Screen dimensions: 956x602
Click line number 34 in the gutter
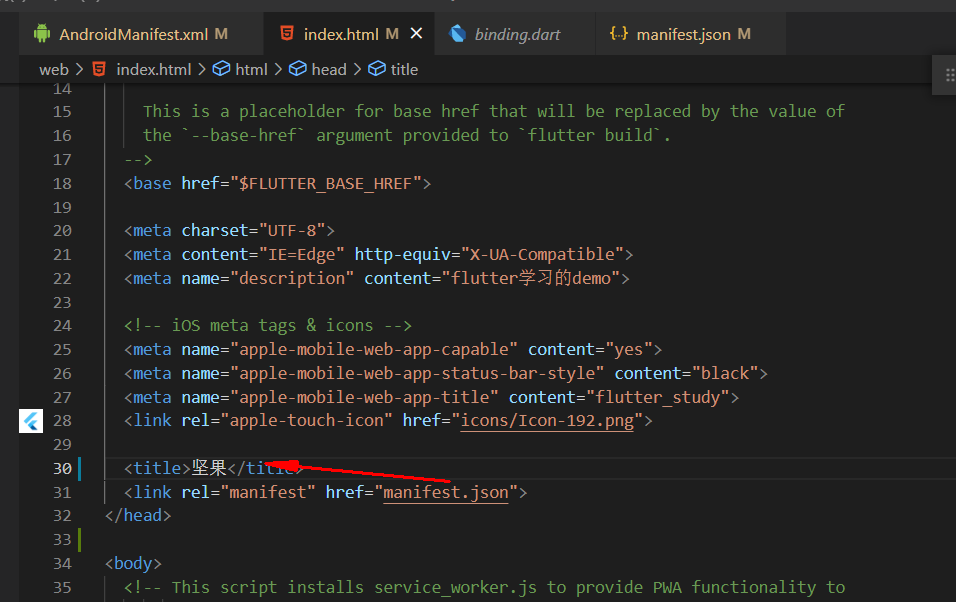[x=62, y=564]
